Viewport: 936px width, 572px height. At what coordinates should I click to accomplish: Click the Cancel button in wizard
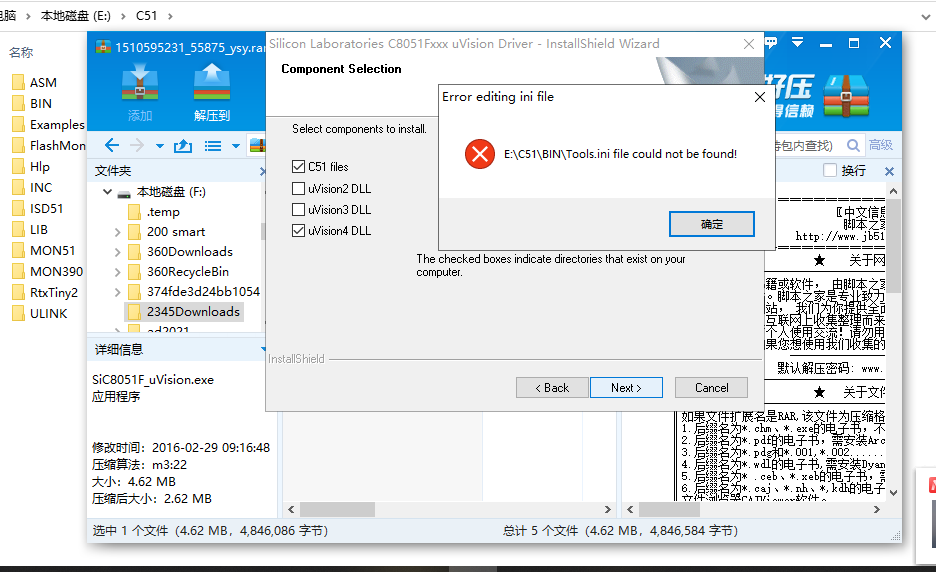coord(712,388)
